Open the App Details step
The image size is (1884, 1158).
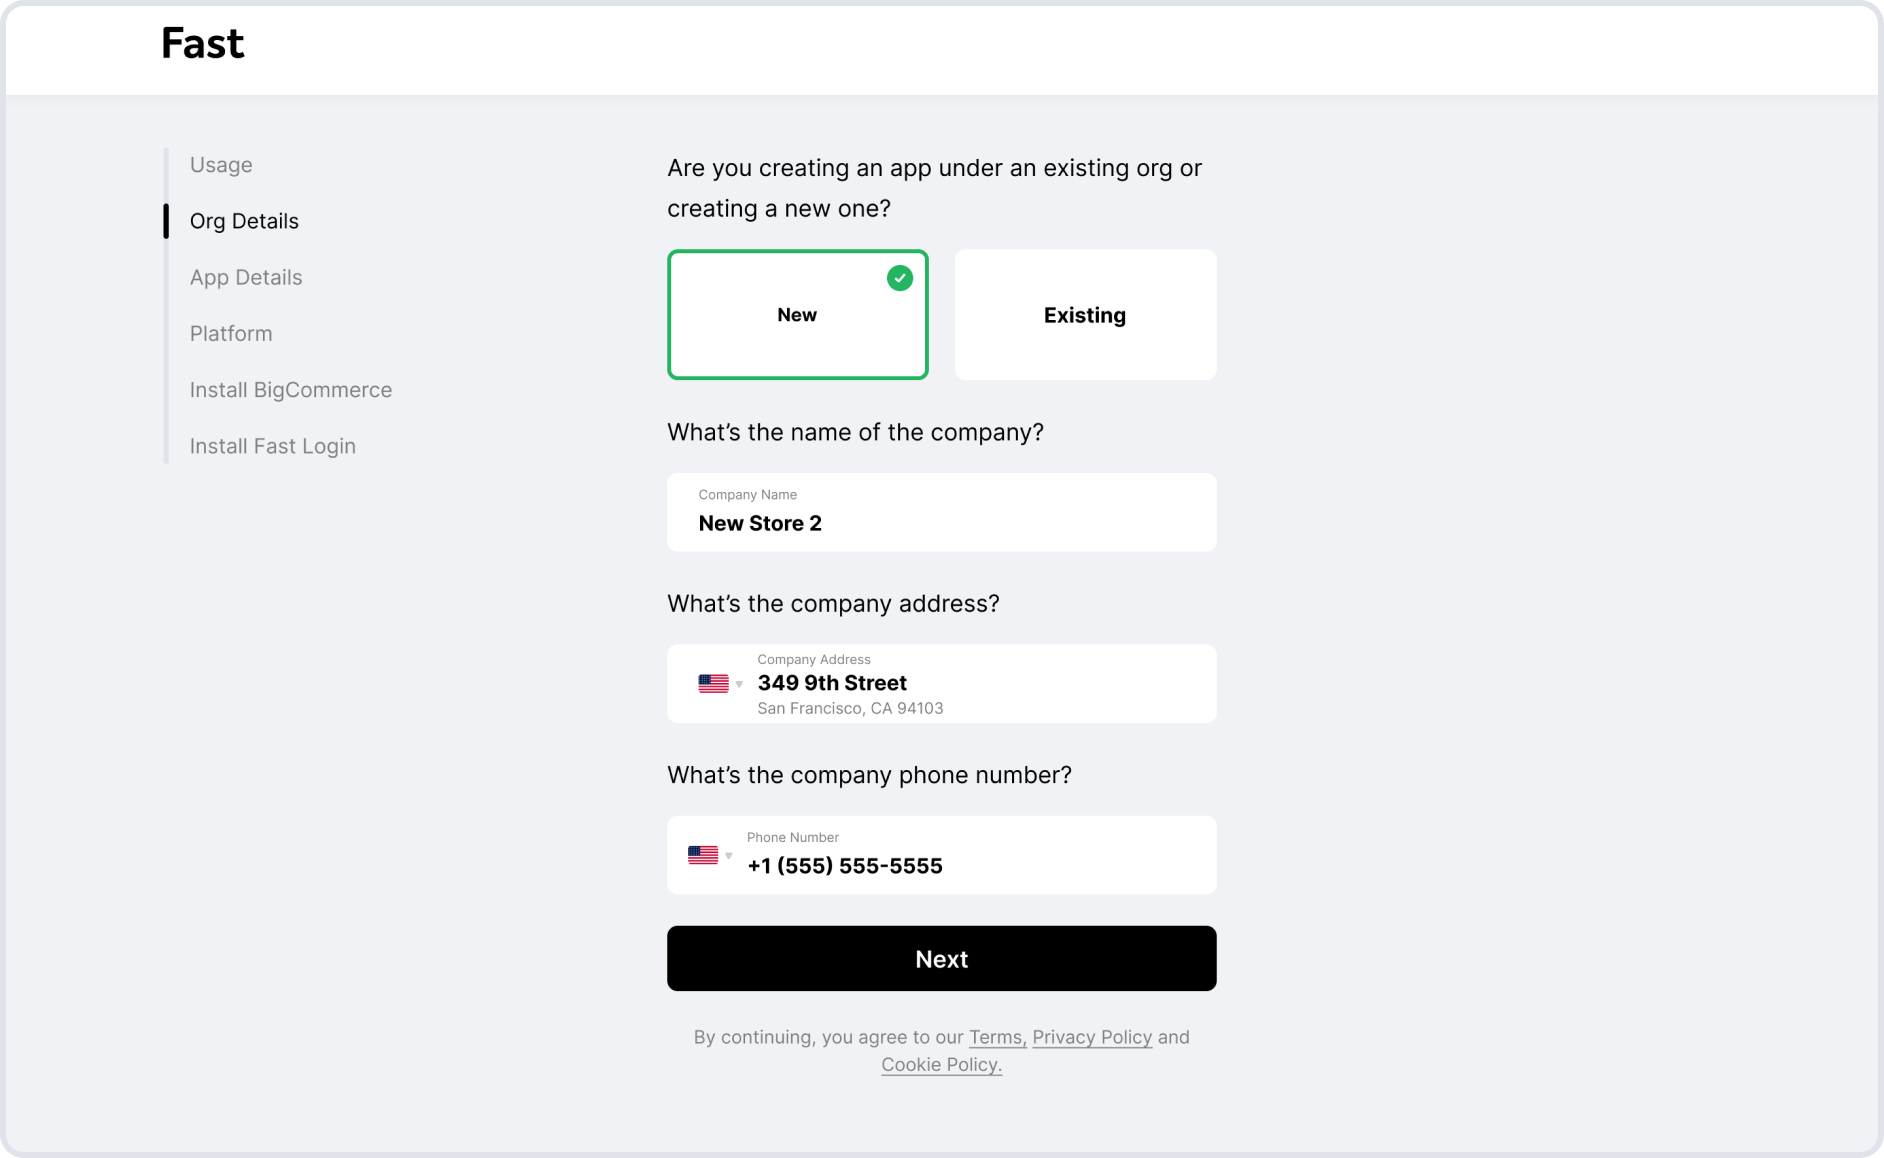(246, 277)
